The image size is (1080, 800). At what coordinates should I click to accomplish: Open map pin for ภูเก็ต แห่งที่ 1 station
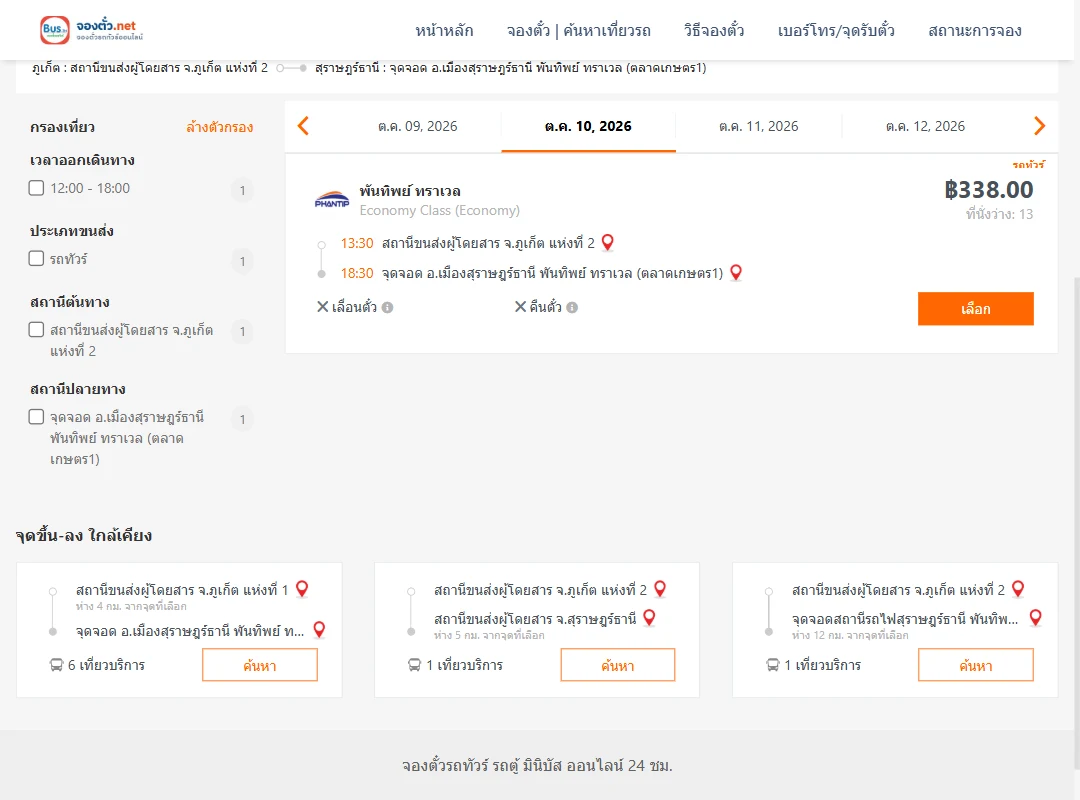(302, 589)
